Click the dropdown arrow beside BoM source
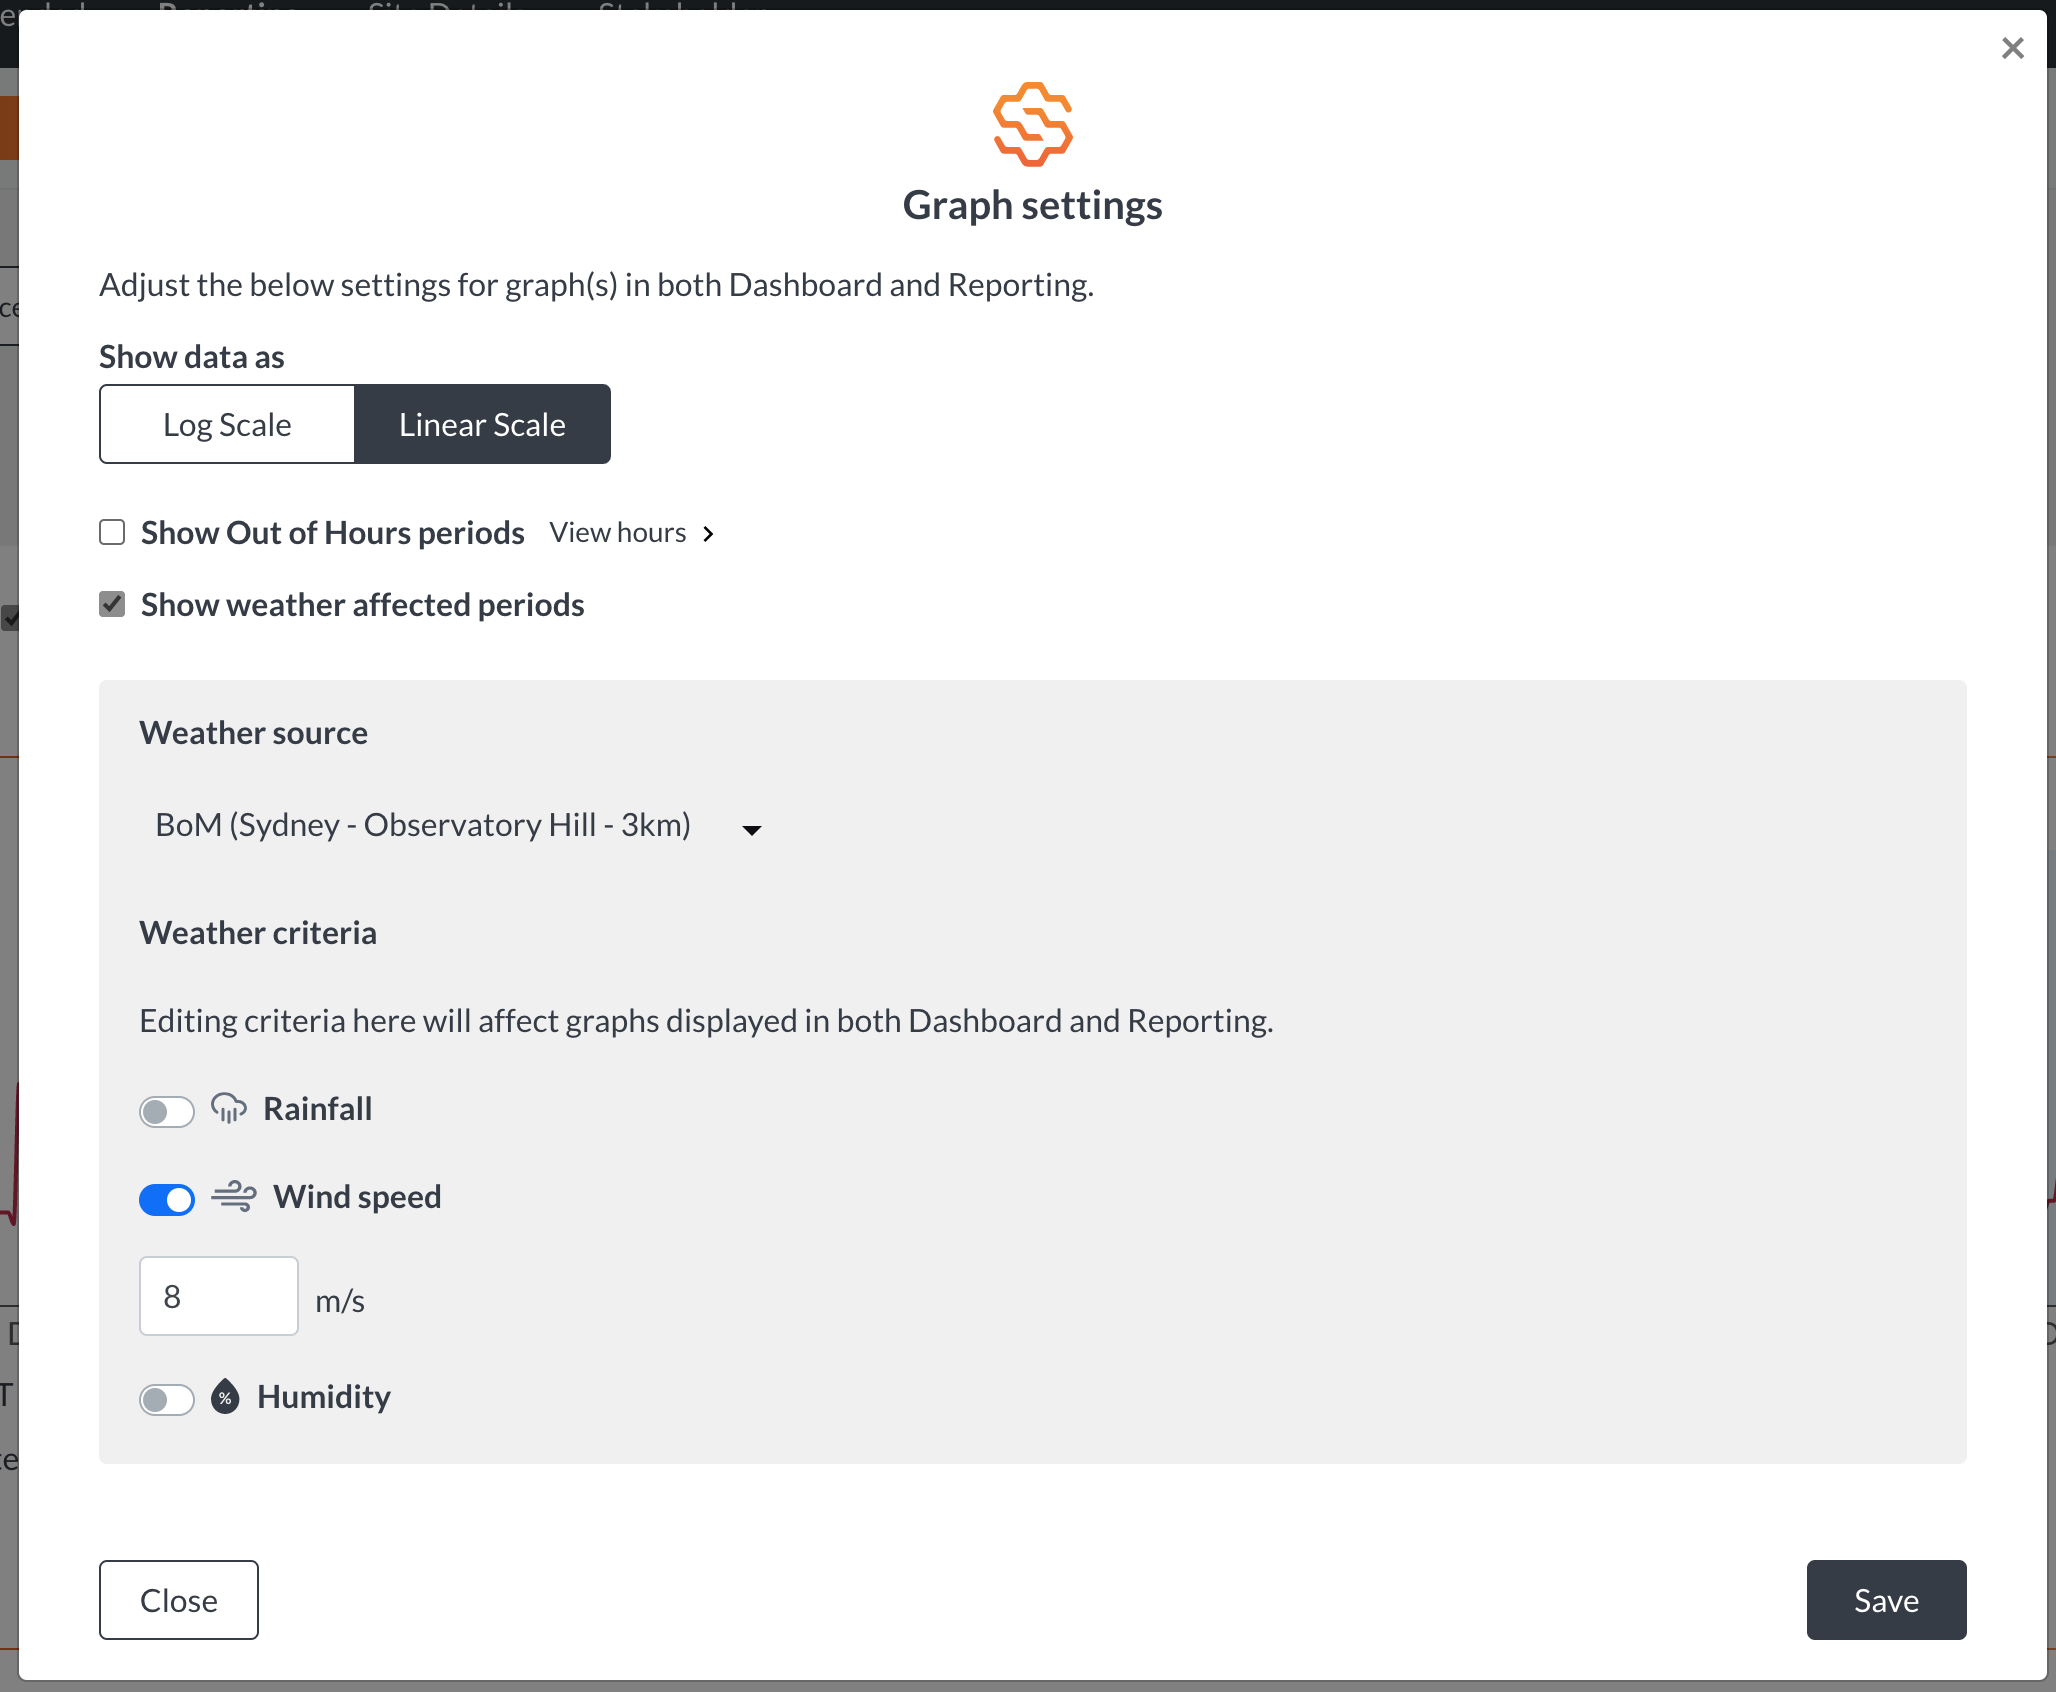Viewport: 2056px width, 1692px height. [x=752, y=830]
